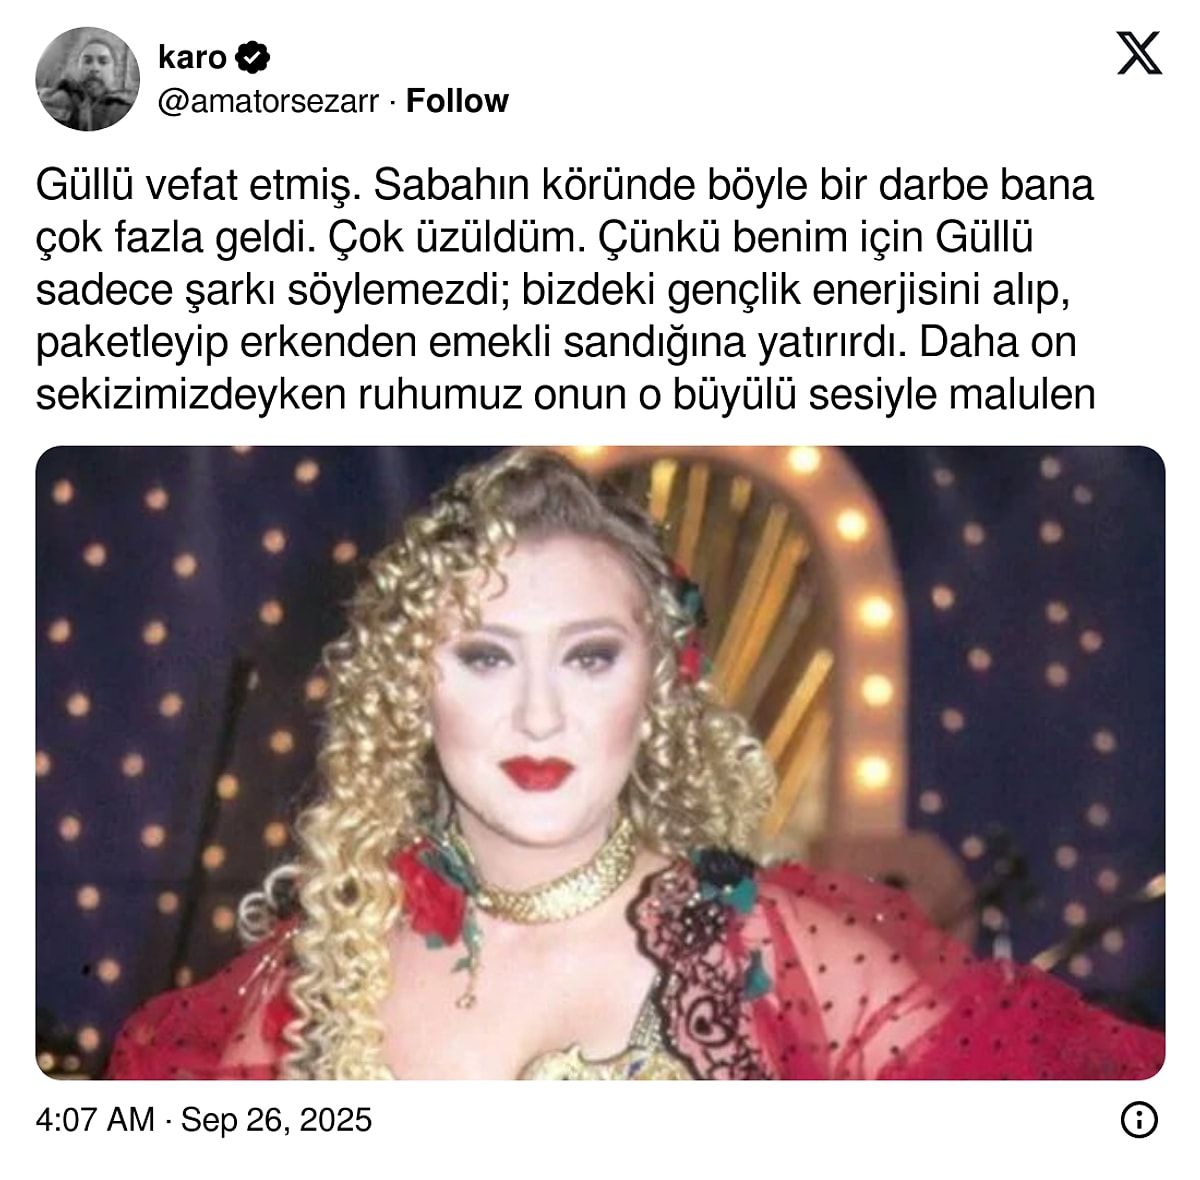This screenshot has width=1200, height=1180.
Task: Follow the @amatorsezarr account
Action: (x=457, y=101)
